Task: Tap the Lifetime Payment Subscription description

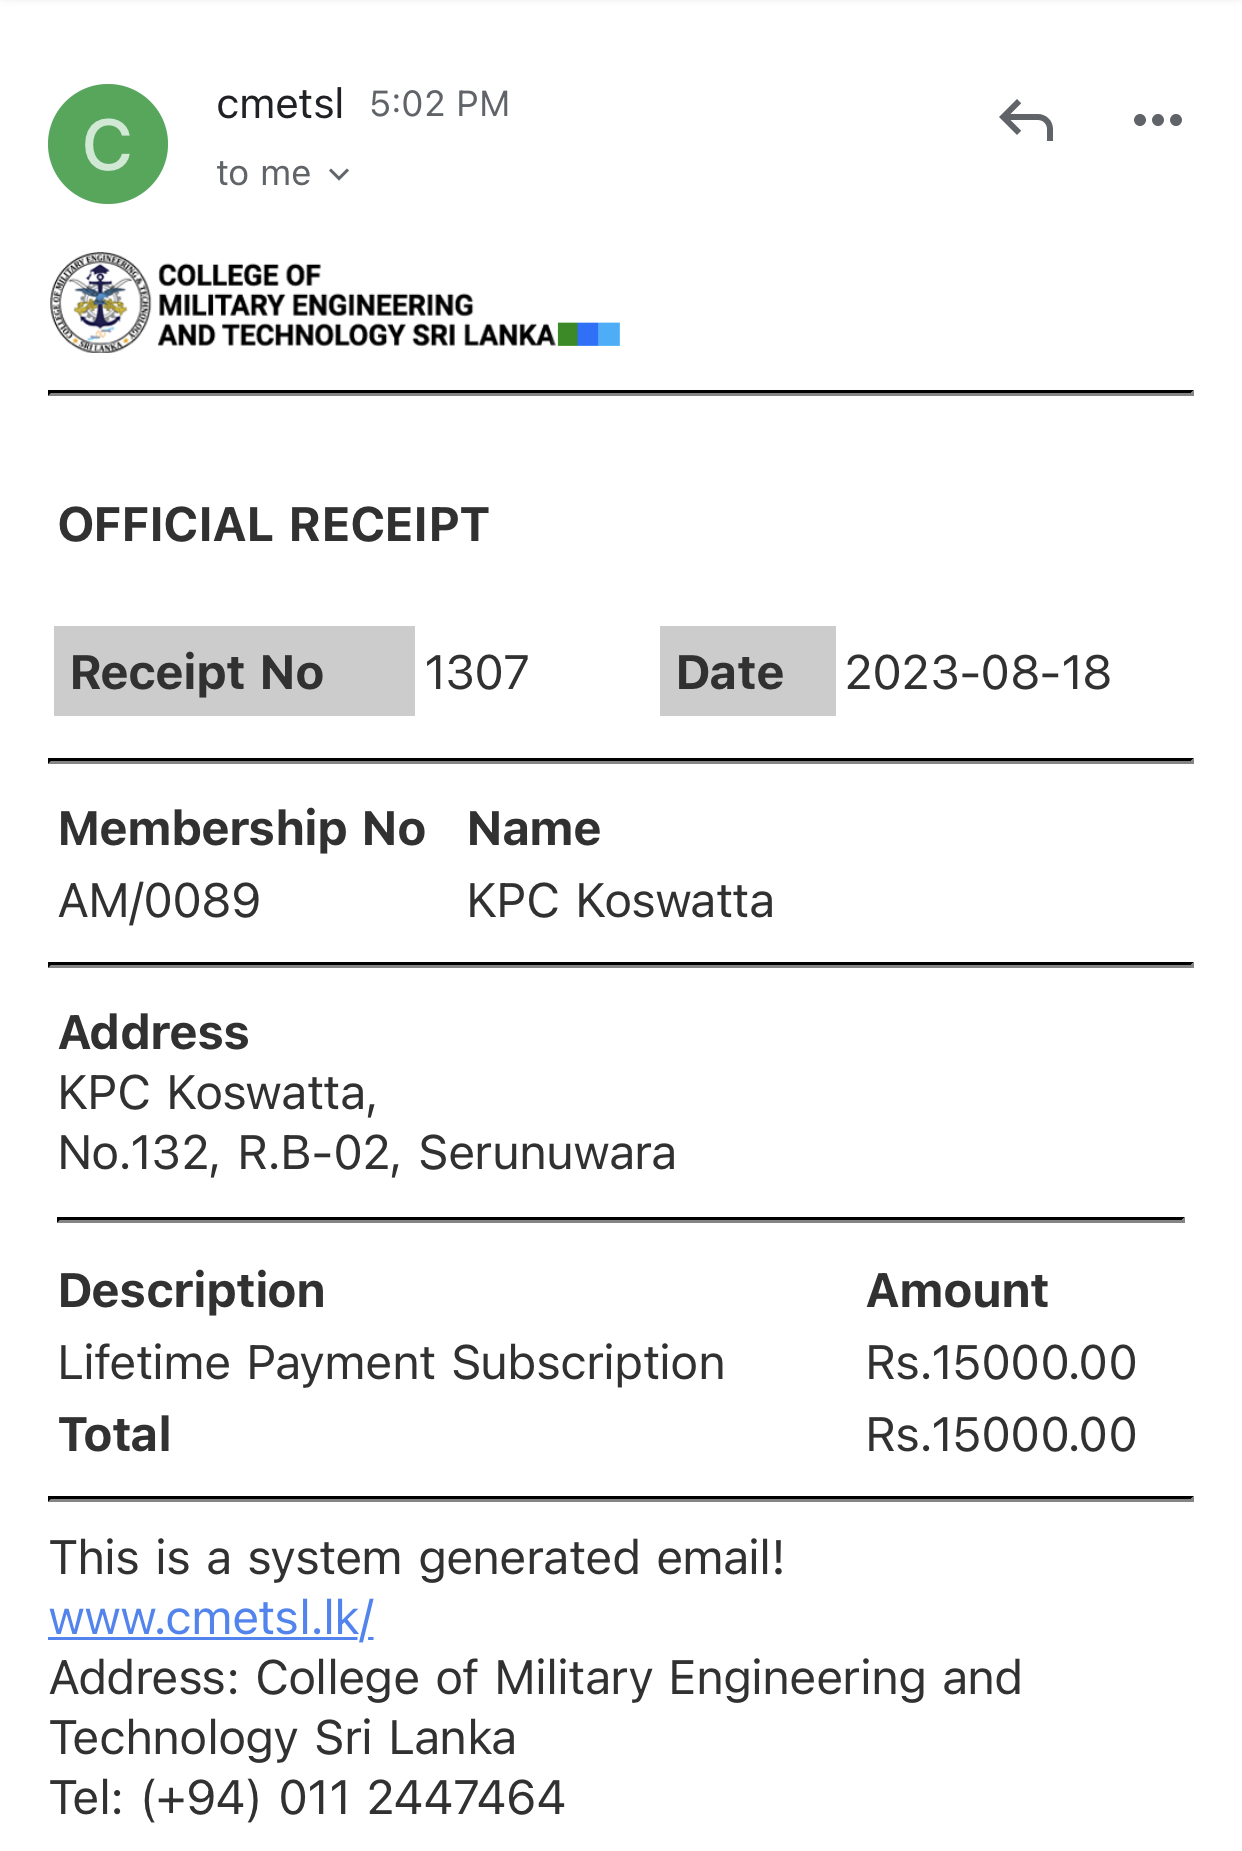Action: [x=391, y=1363]
